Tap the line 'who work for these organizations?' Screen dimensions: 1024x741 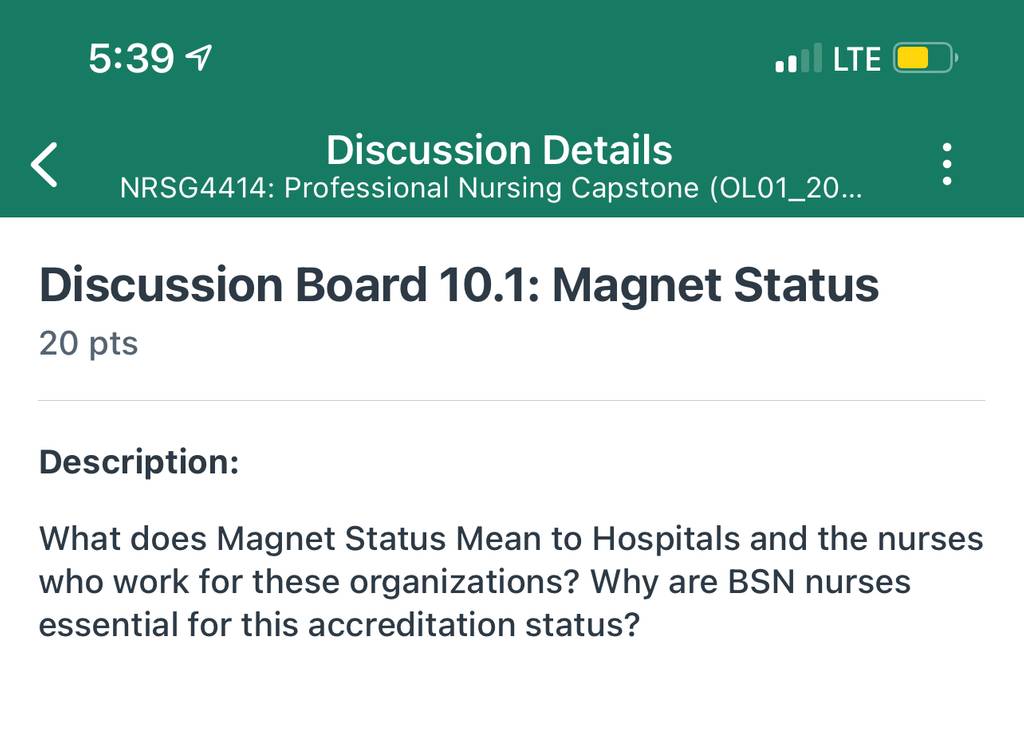(x=475, y=582)
